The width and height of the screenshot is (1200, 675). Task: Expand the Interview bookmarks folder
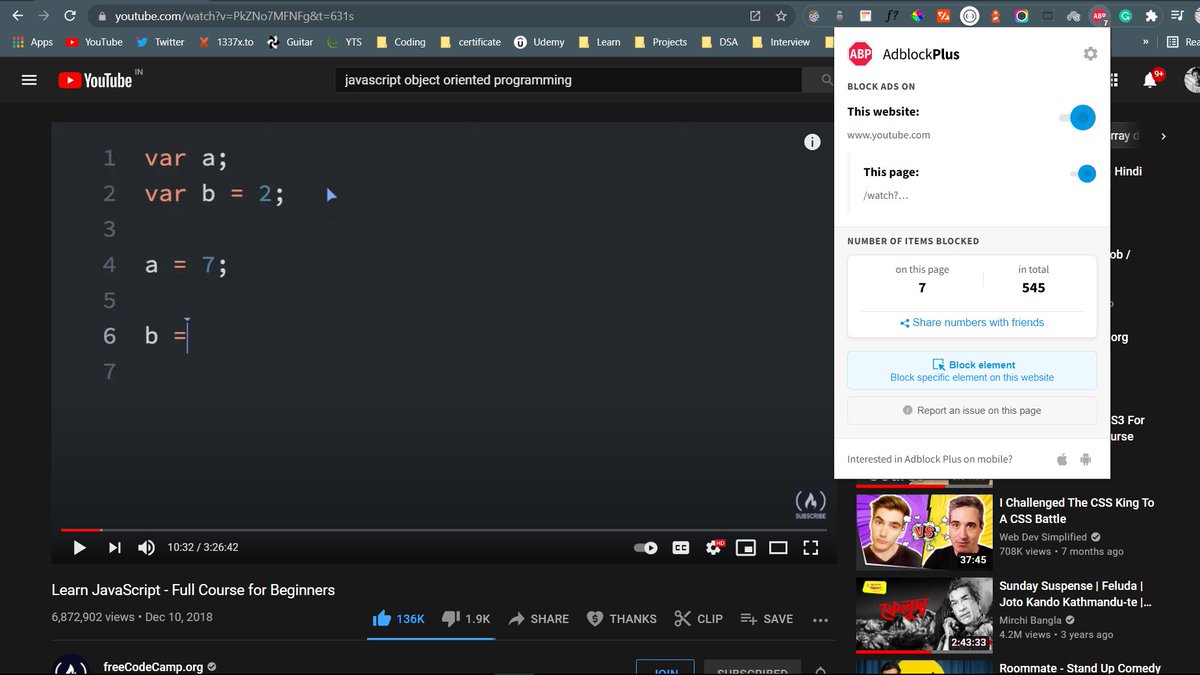(781, 42)
